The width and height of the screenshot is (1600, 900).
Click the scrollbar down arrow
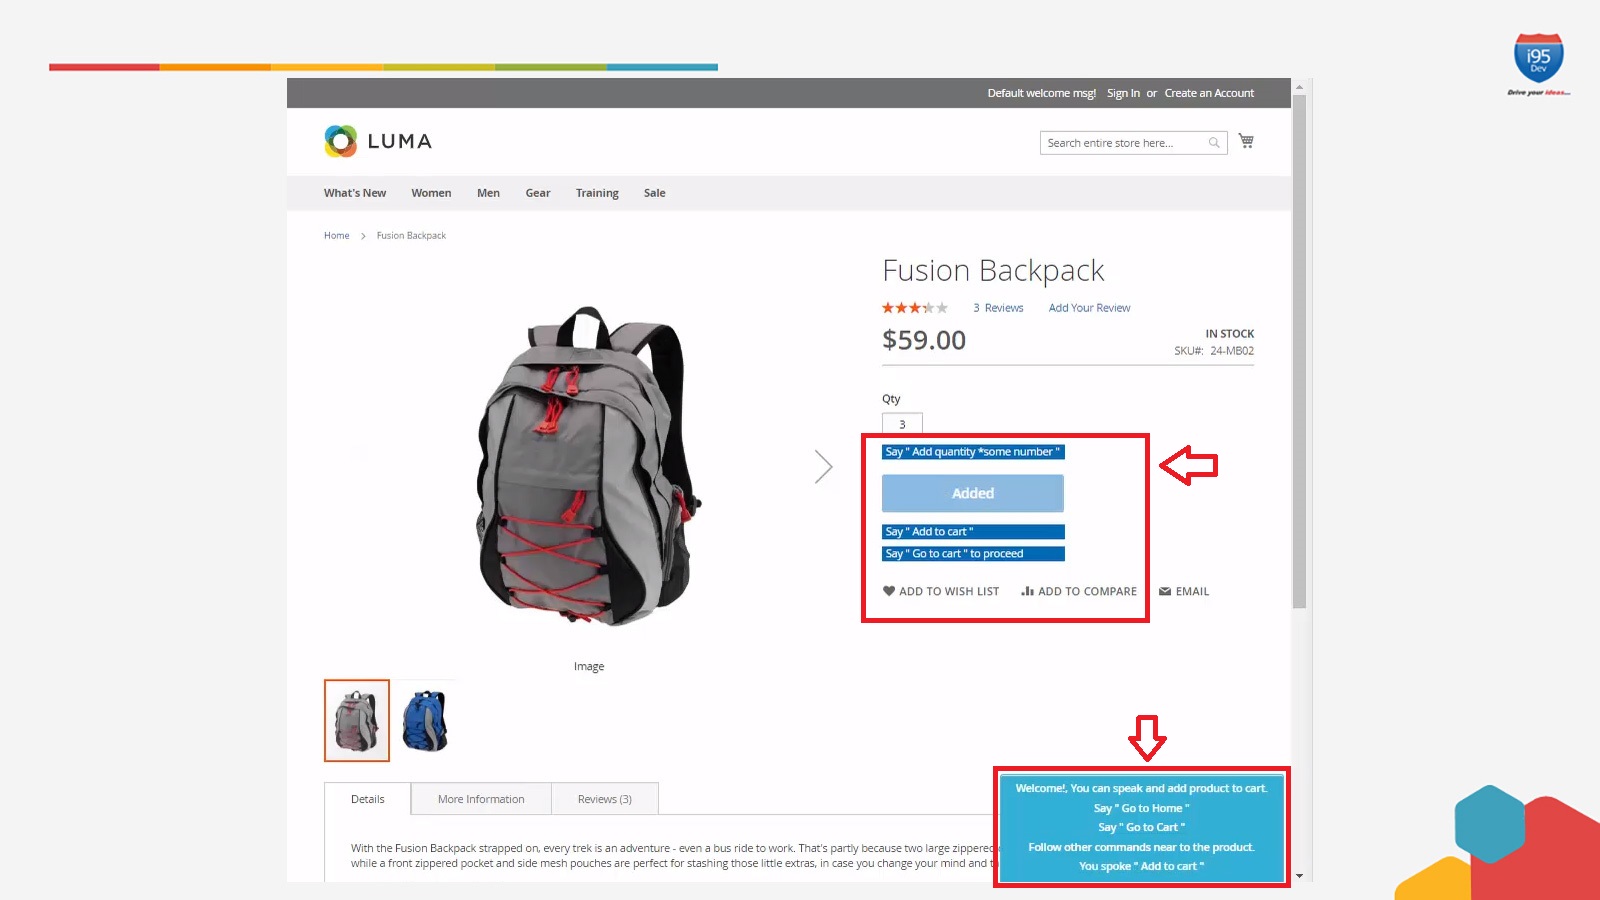point(1299,876)
